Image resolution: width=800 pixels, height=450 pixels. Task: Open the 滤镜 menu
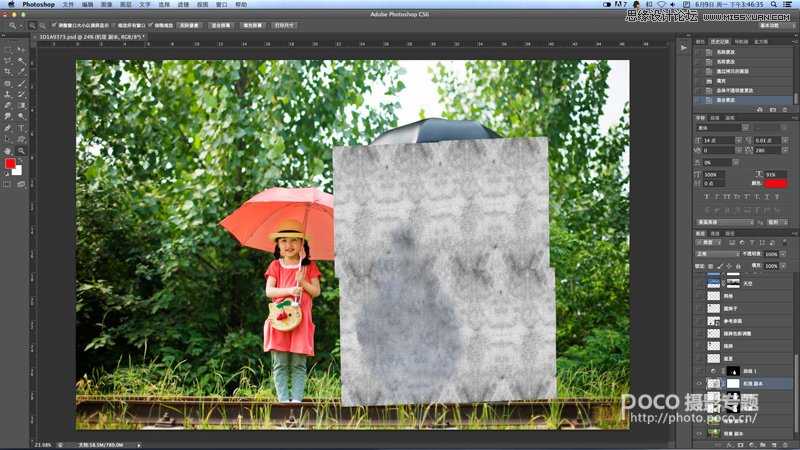tap(183, 4)
